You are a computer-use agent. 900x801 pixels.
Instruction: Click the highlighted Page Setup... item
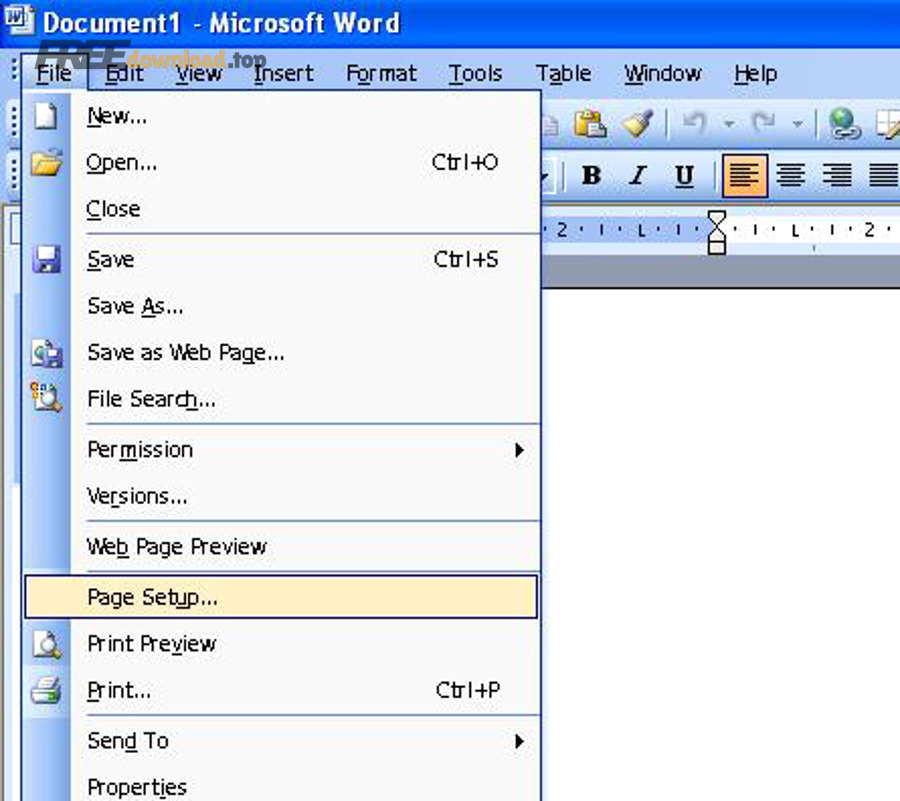pyautogui.click(x=281, y=597)
